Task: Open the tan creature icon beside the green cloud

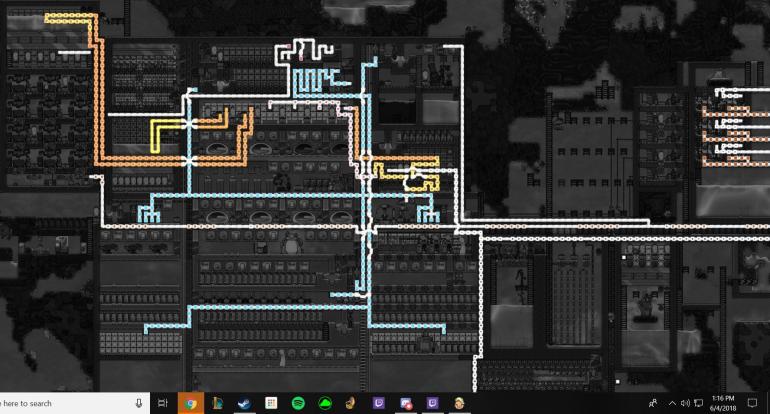Action: click(x=351, y=403)
